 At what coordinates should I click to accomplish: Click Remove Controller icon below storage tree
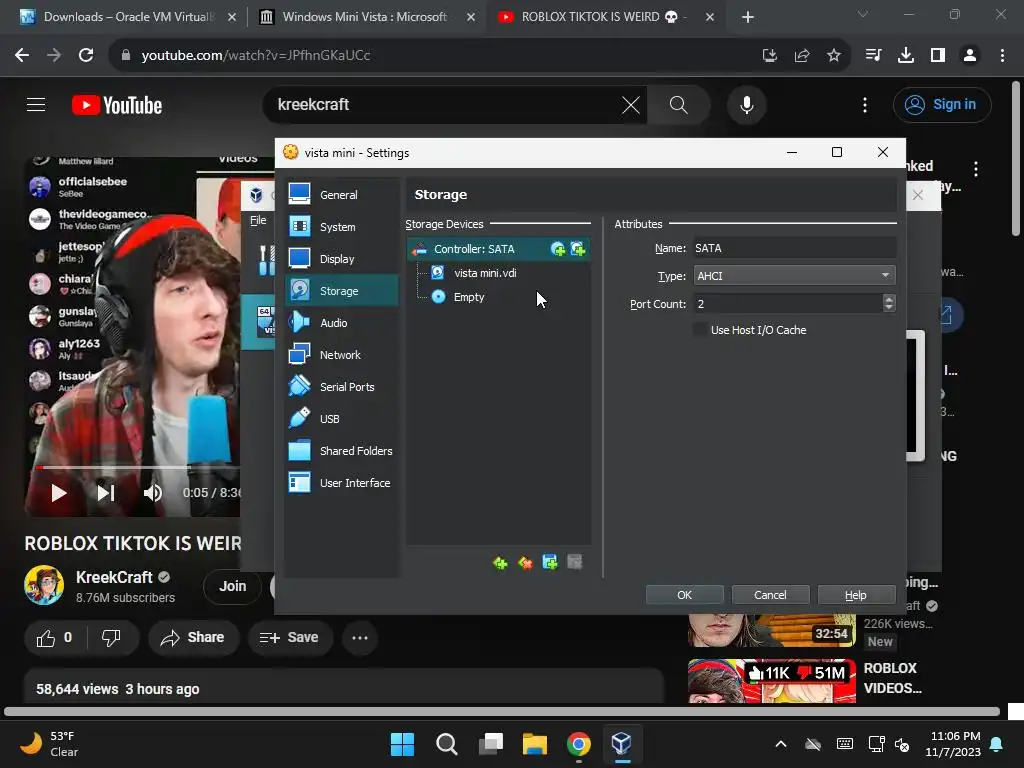525,562
